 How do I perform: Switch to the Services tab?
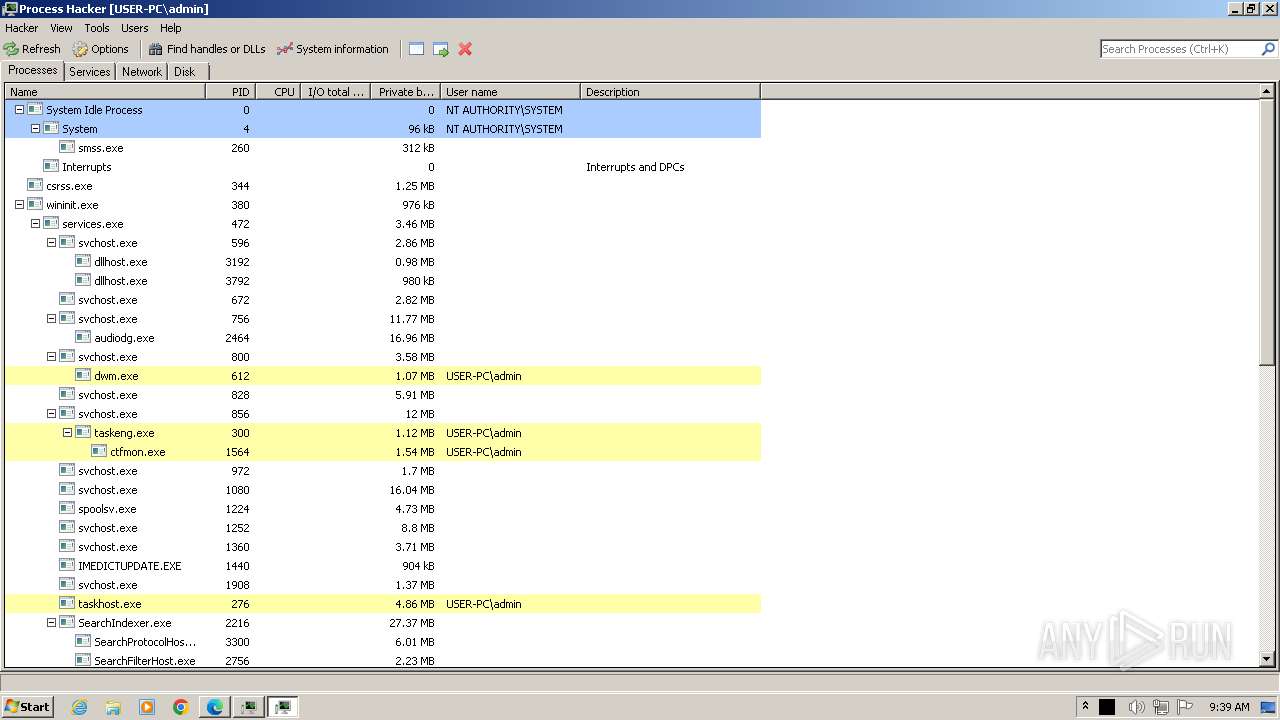click(x=90, y=72)
